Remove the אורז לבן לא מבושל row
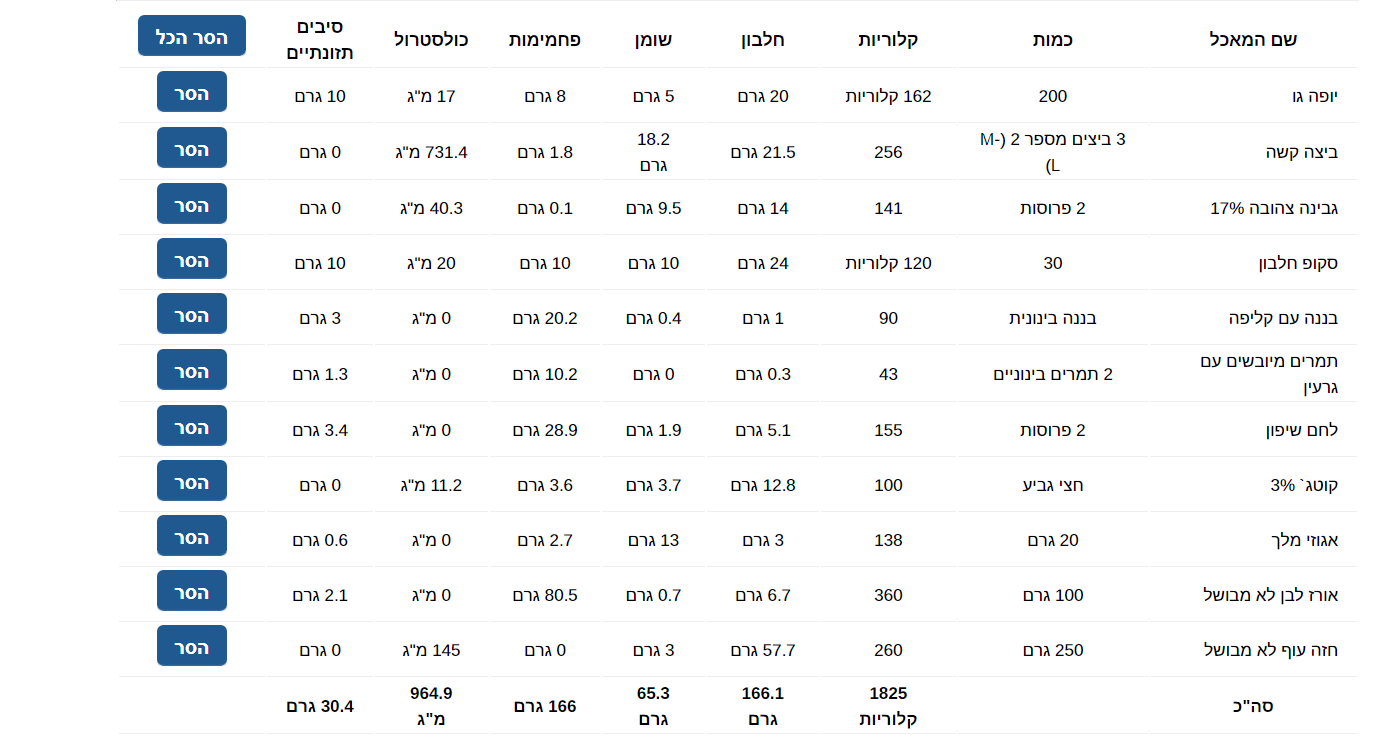1373x747 pixels. pos(192,591)
